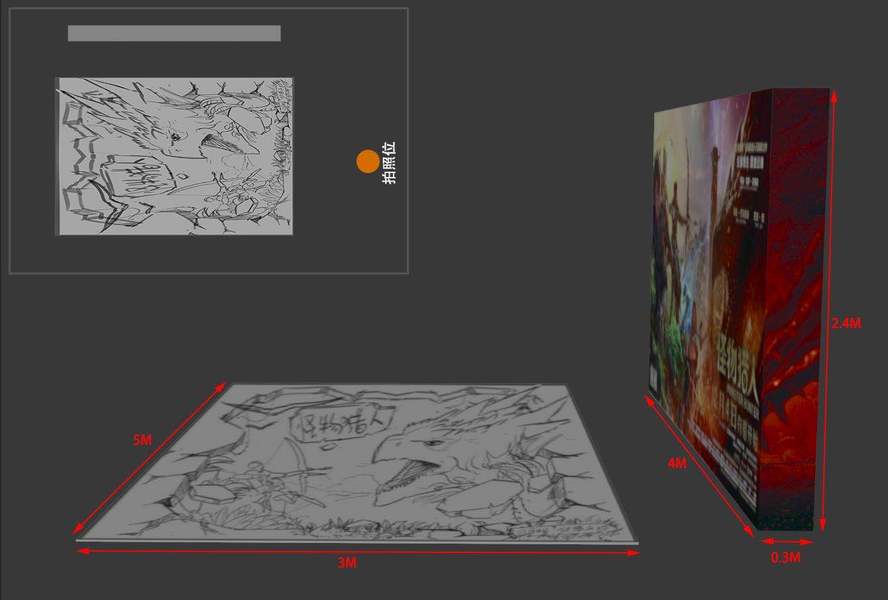This screenshot has height=600, width=888.
Task: Click the "拍照位" photo spot label
Action: tap(389, 163)
